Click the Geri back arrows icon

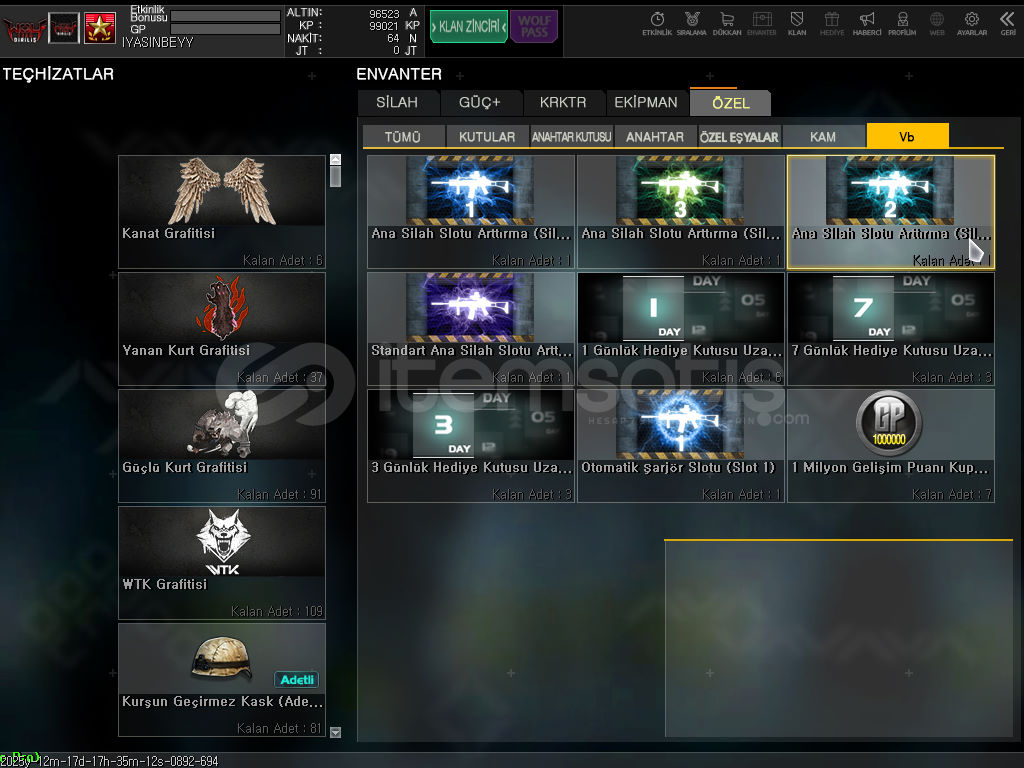click(x=1008, y=24)
